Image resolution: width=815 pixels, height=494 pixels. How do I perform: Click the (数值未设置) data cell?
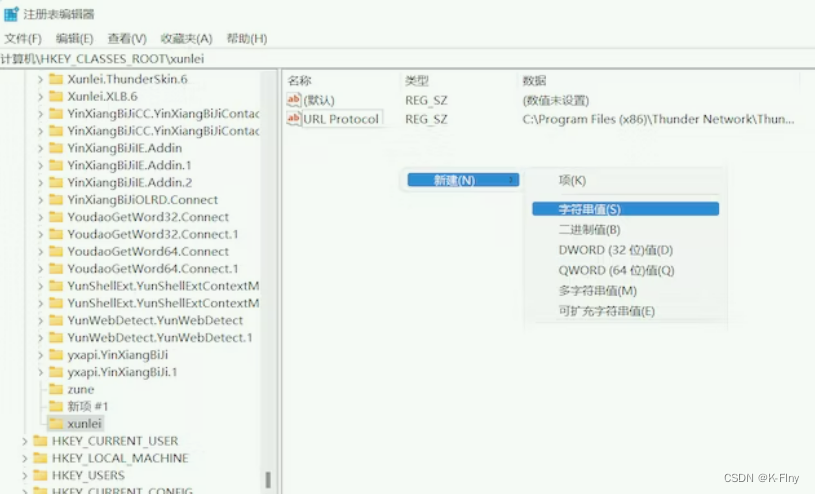point(556,100)
